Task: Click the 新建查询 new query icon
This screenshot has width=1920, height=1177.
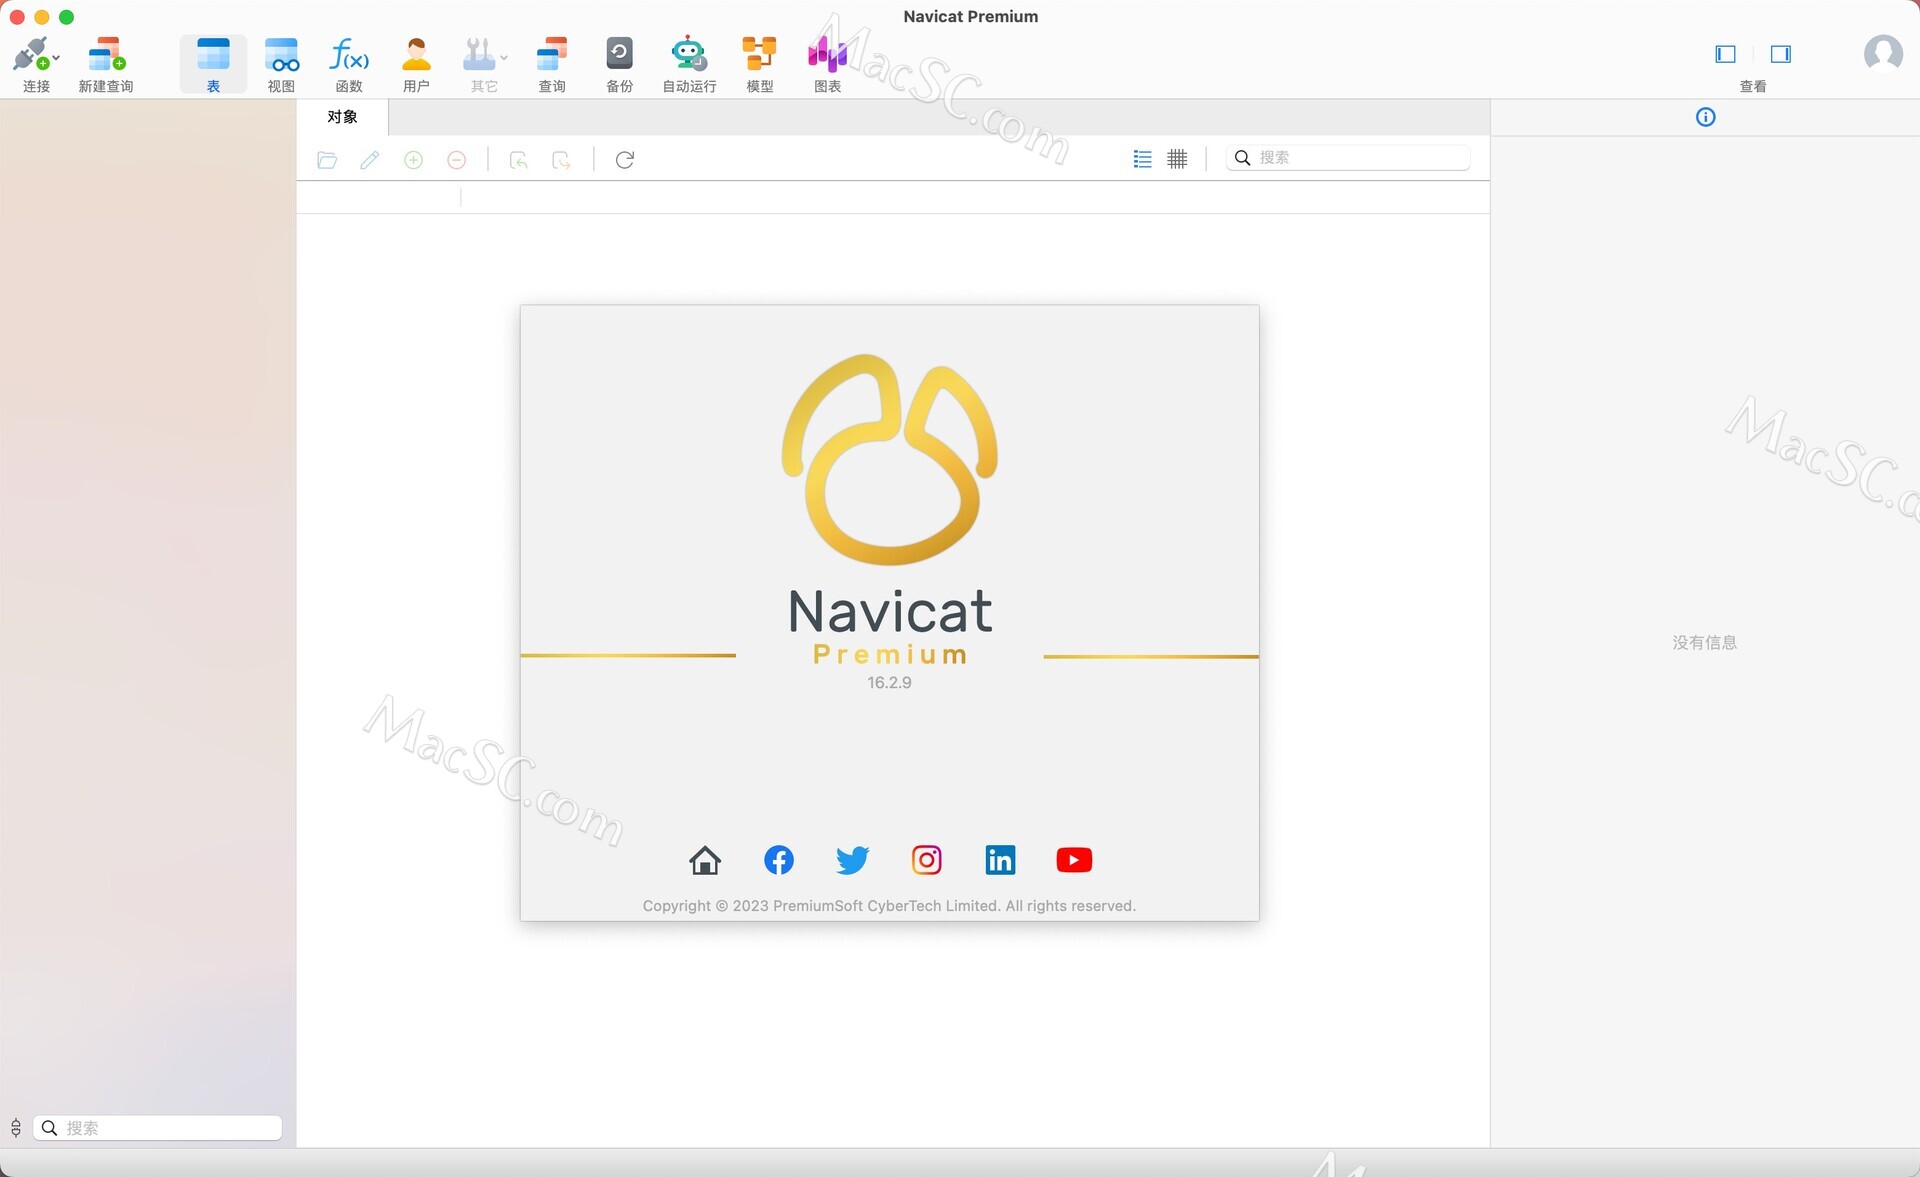Action: [x=106, y=54]
